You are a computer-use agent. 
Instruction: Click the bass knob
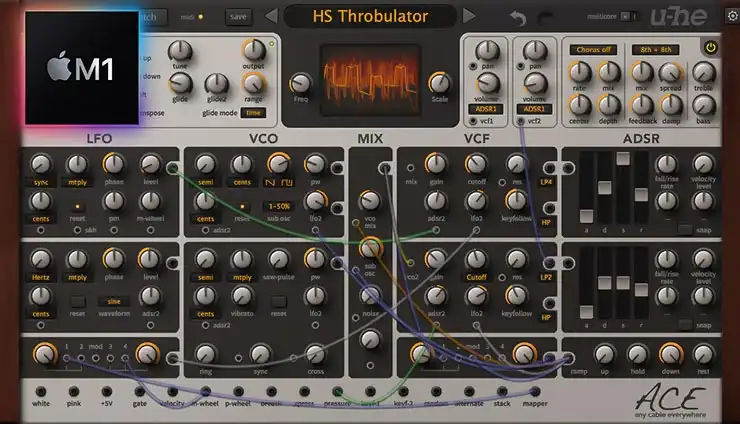tap(703, 106)
